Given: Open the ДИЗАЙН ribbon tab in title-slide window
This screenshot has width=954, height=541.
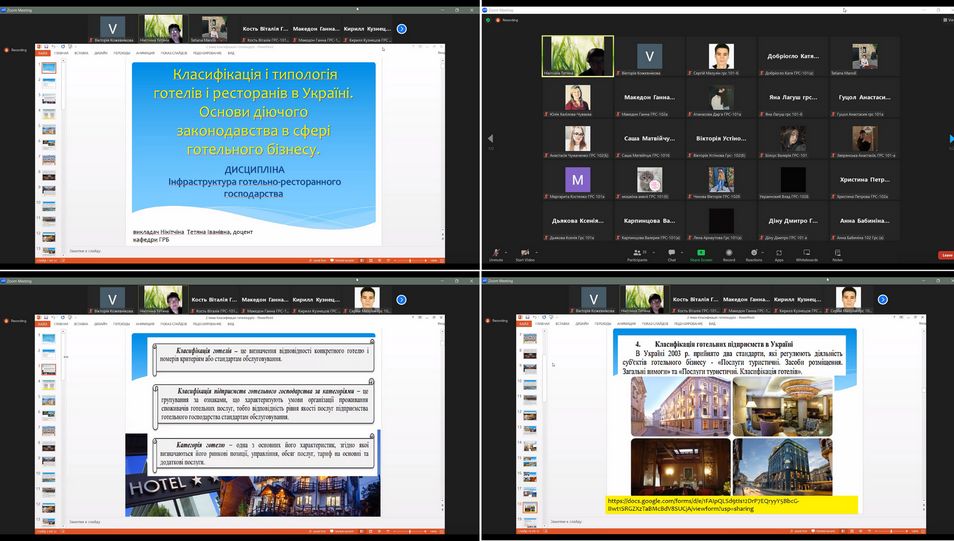Looking at the screenshot, I should click(x=100, y=53).
